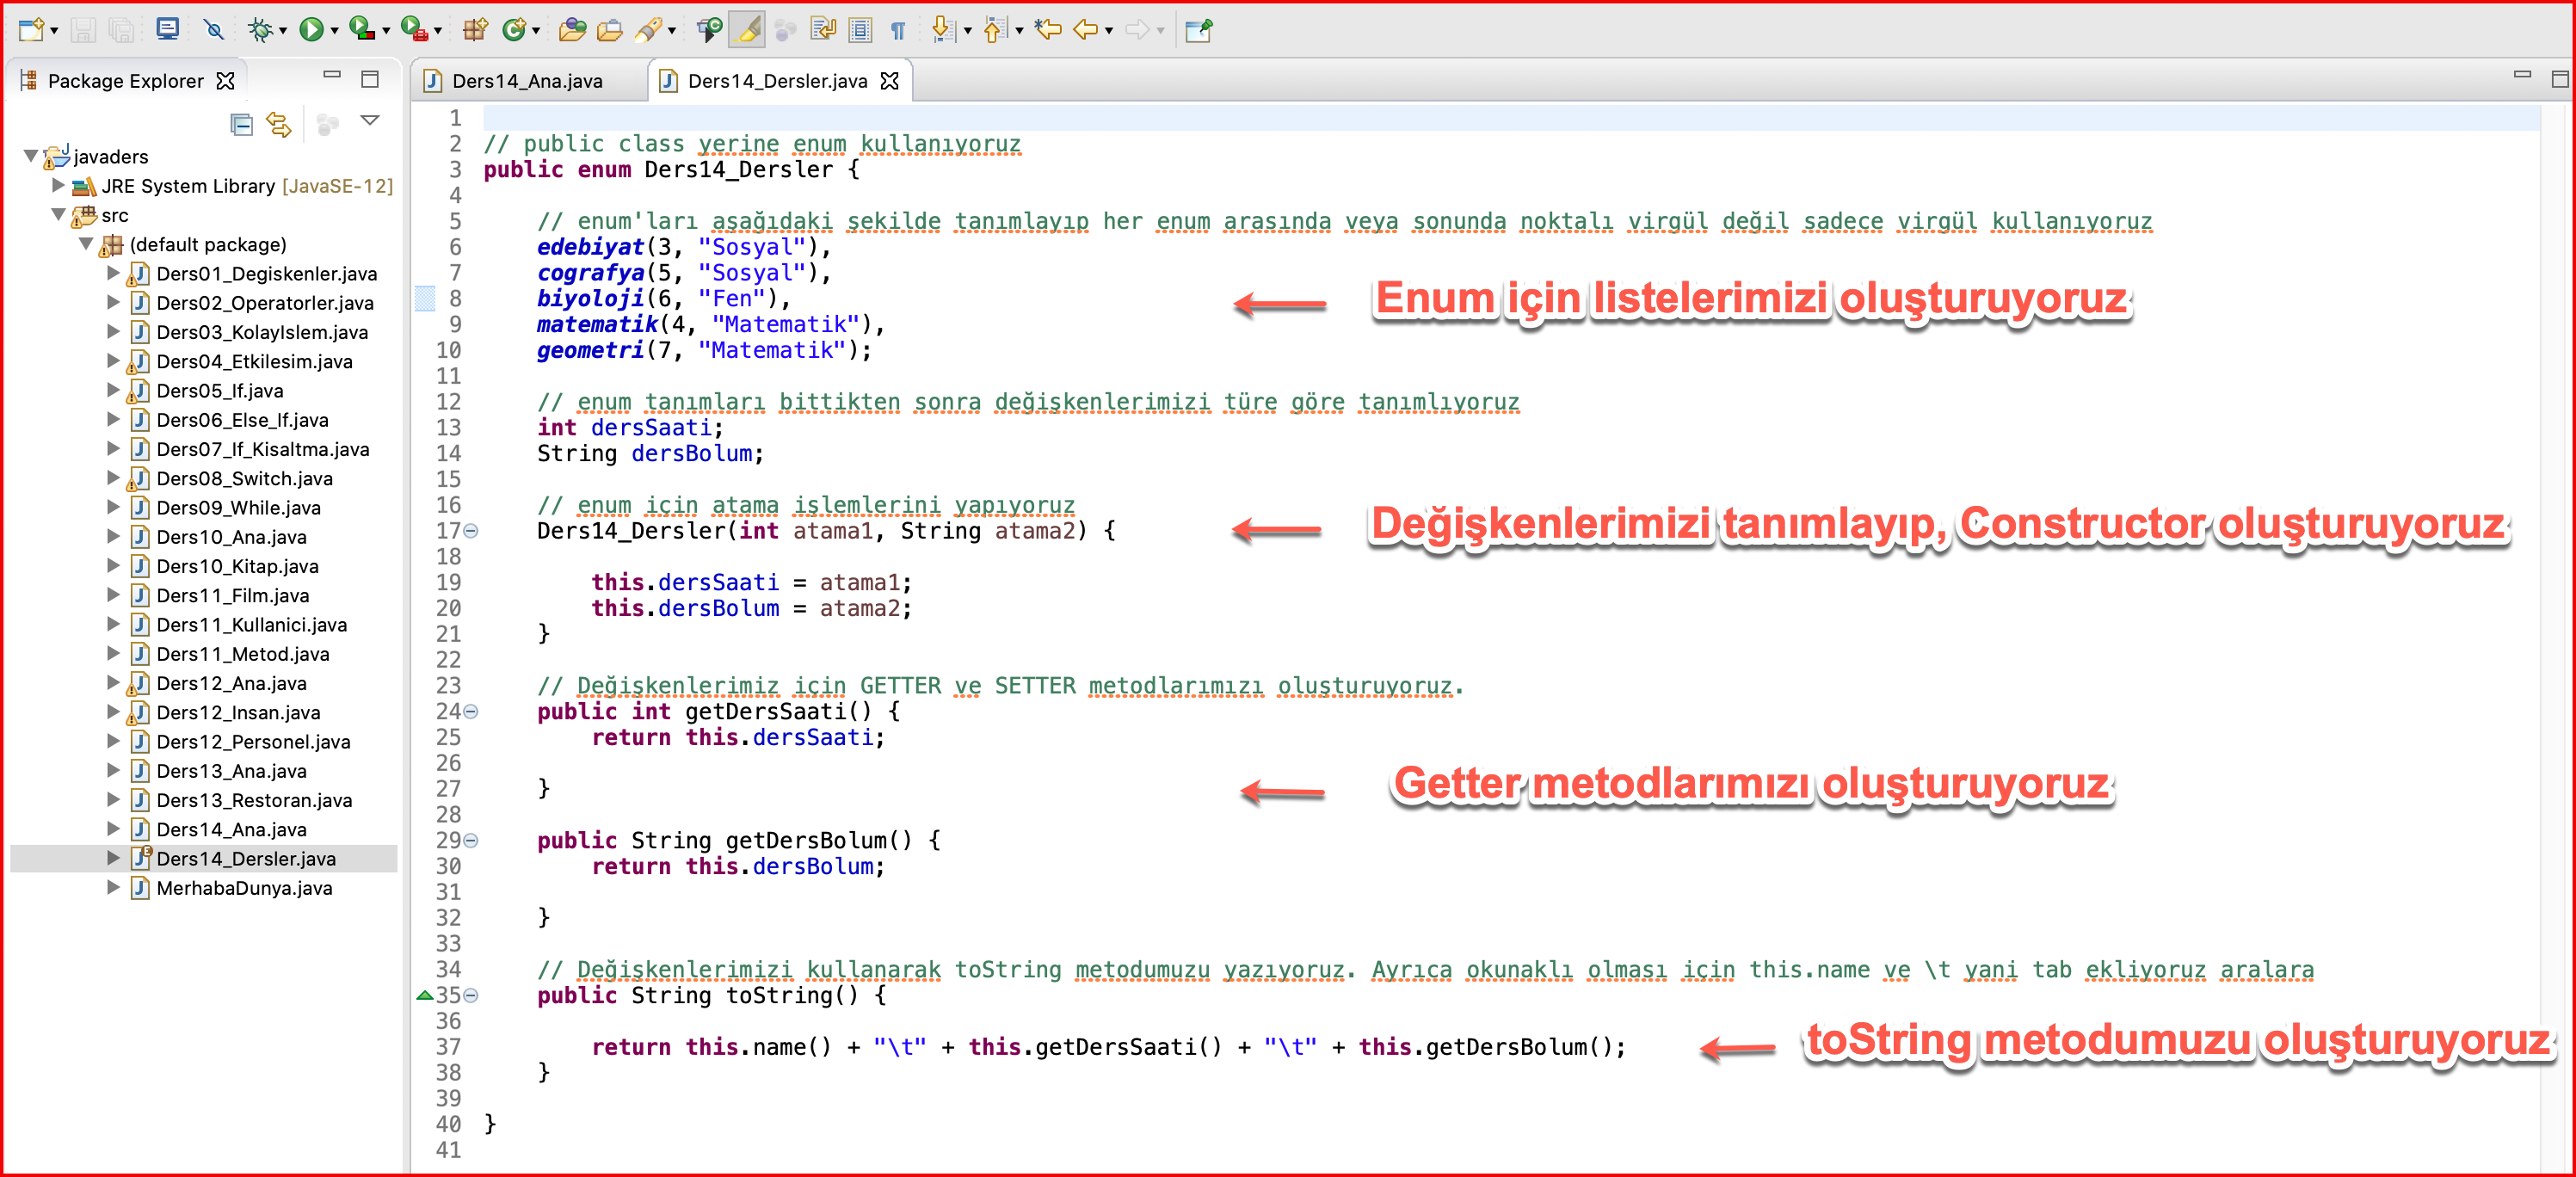Viewport: 2576px width, 1177px height.
Task: Click the Open a Terminal monitor icon
Action: pos(167,30)
